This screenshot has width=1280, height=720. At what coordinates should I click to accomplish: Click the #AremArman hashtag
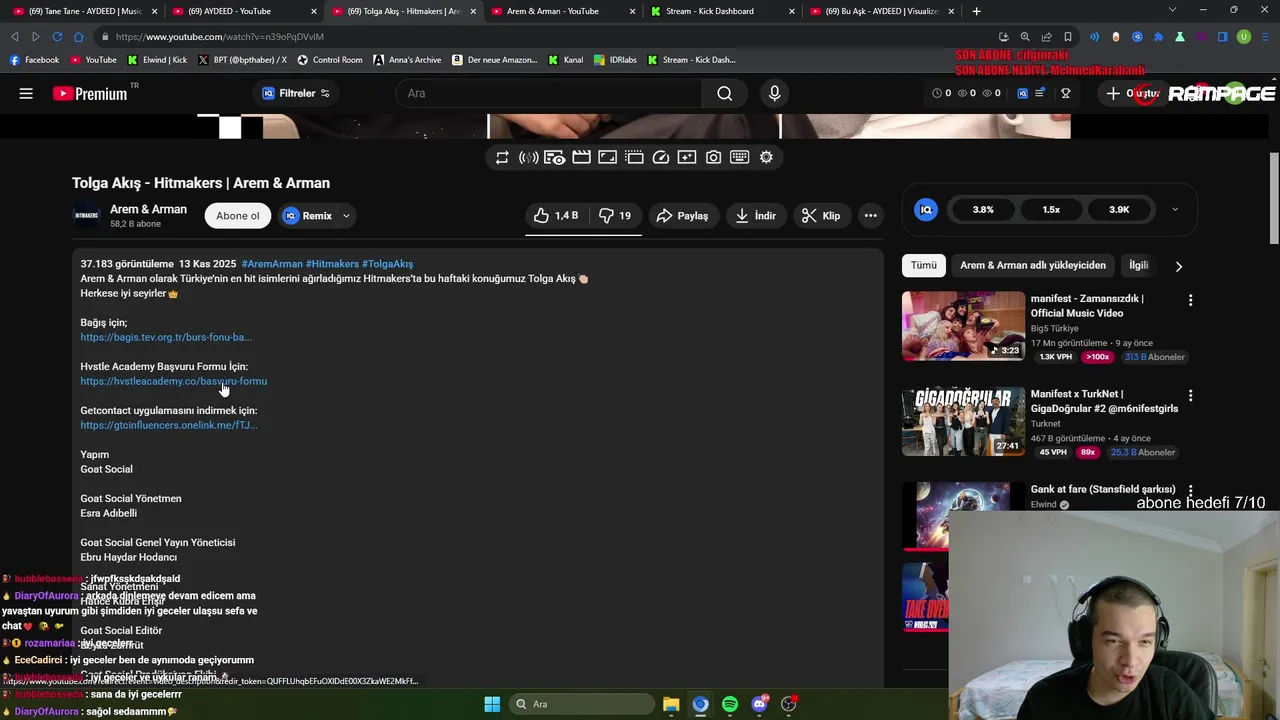coord(272,264)
